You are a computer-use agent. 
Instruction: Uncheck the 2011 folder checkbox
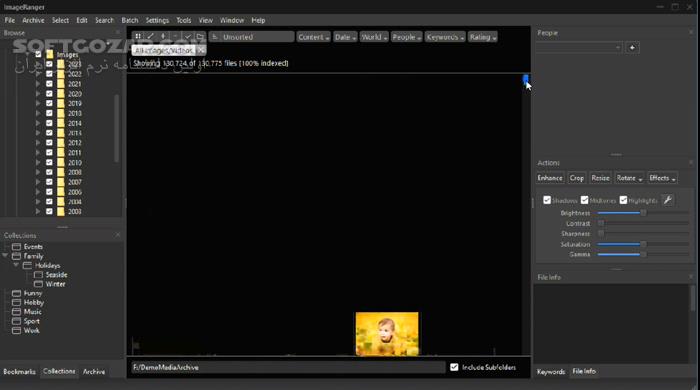click(49, 153)
